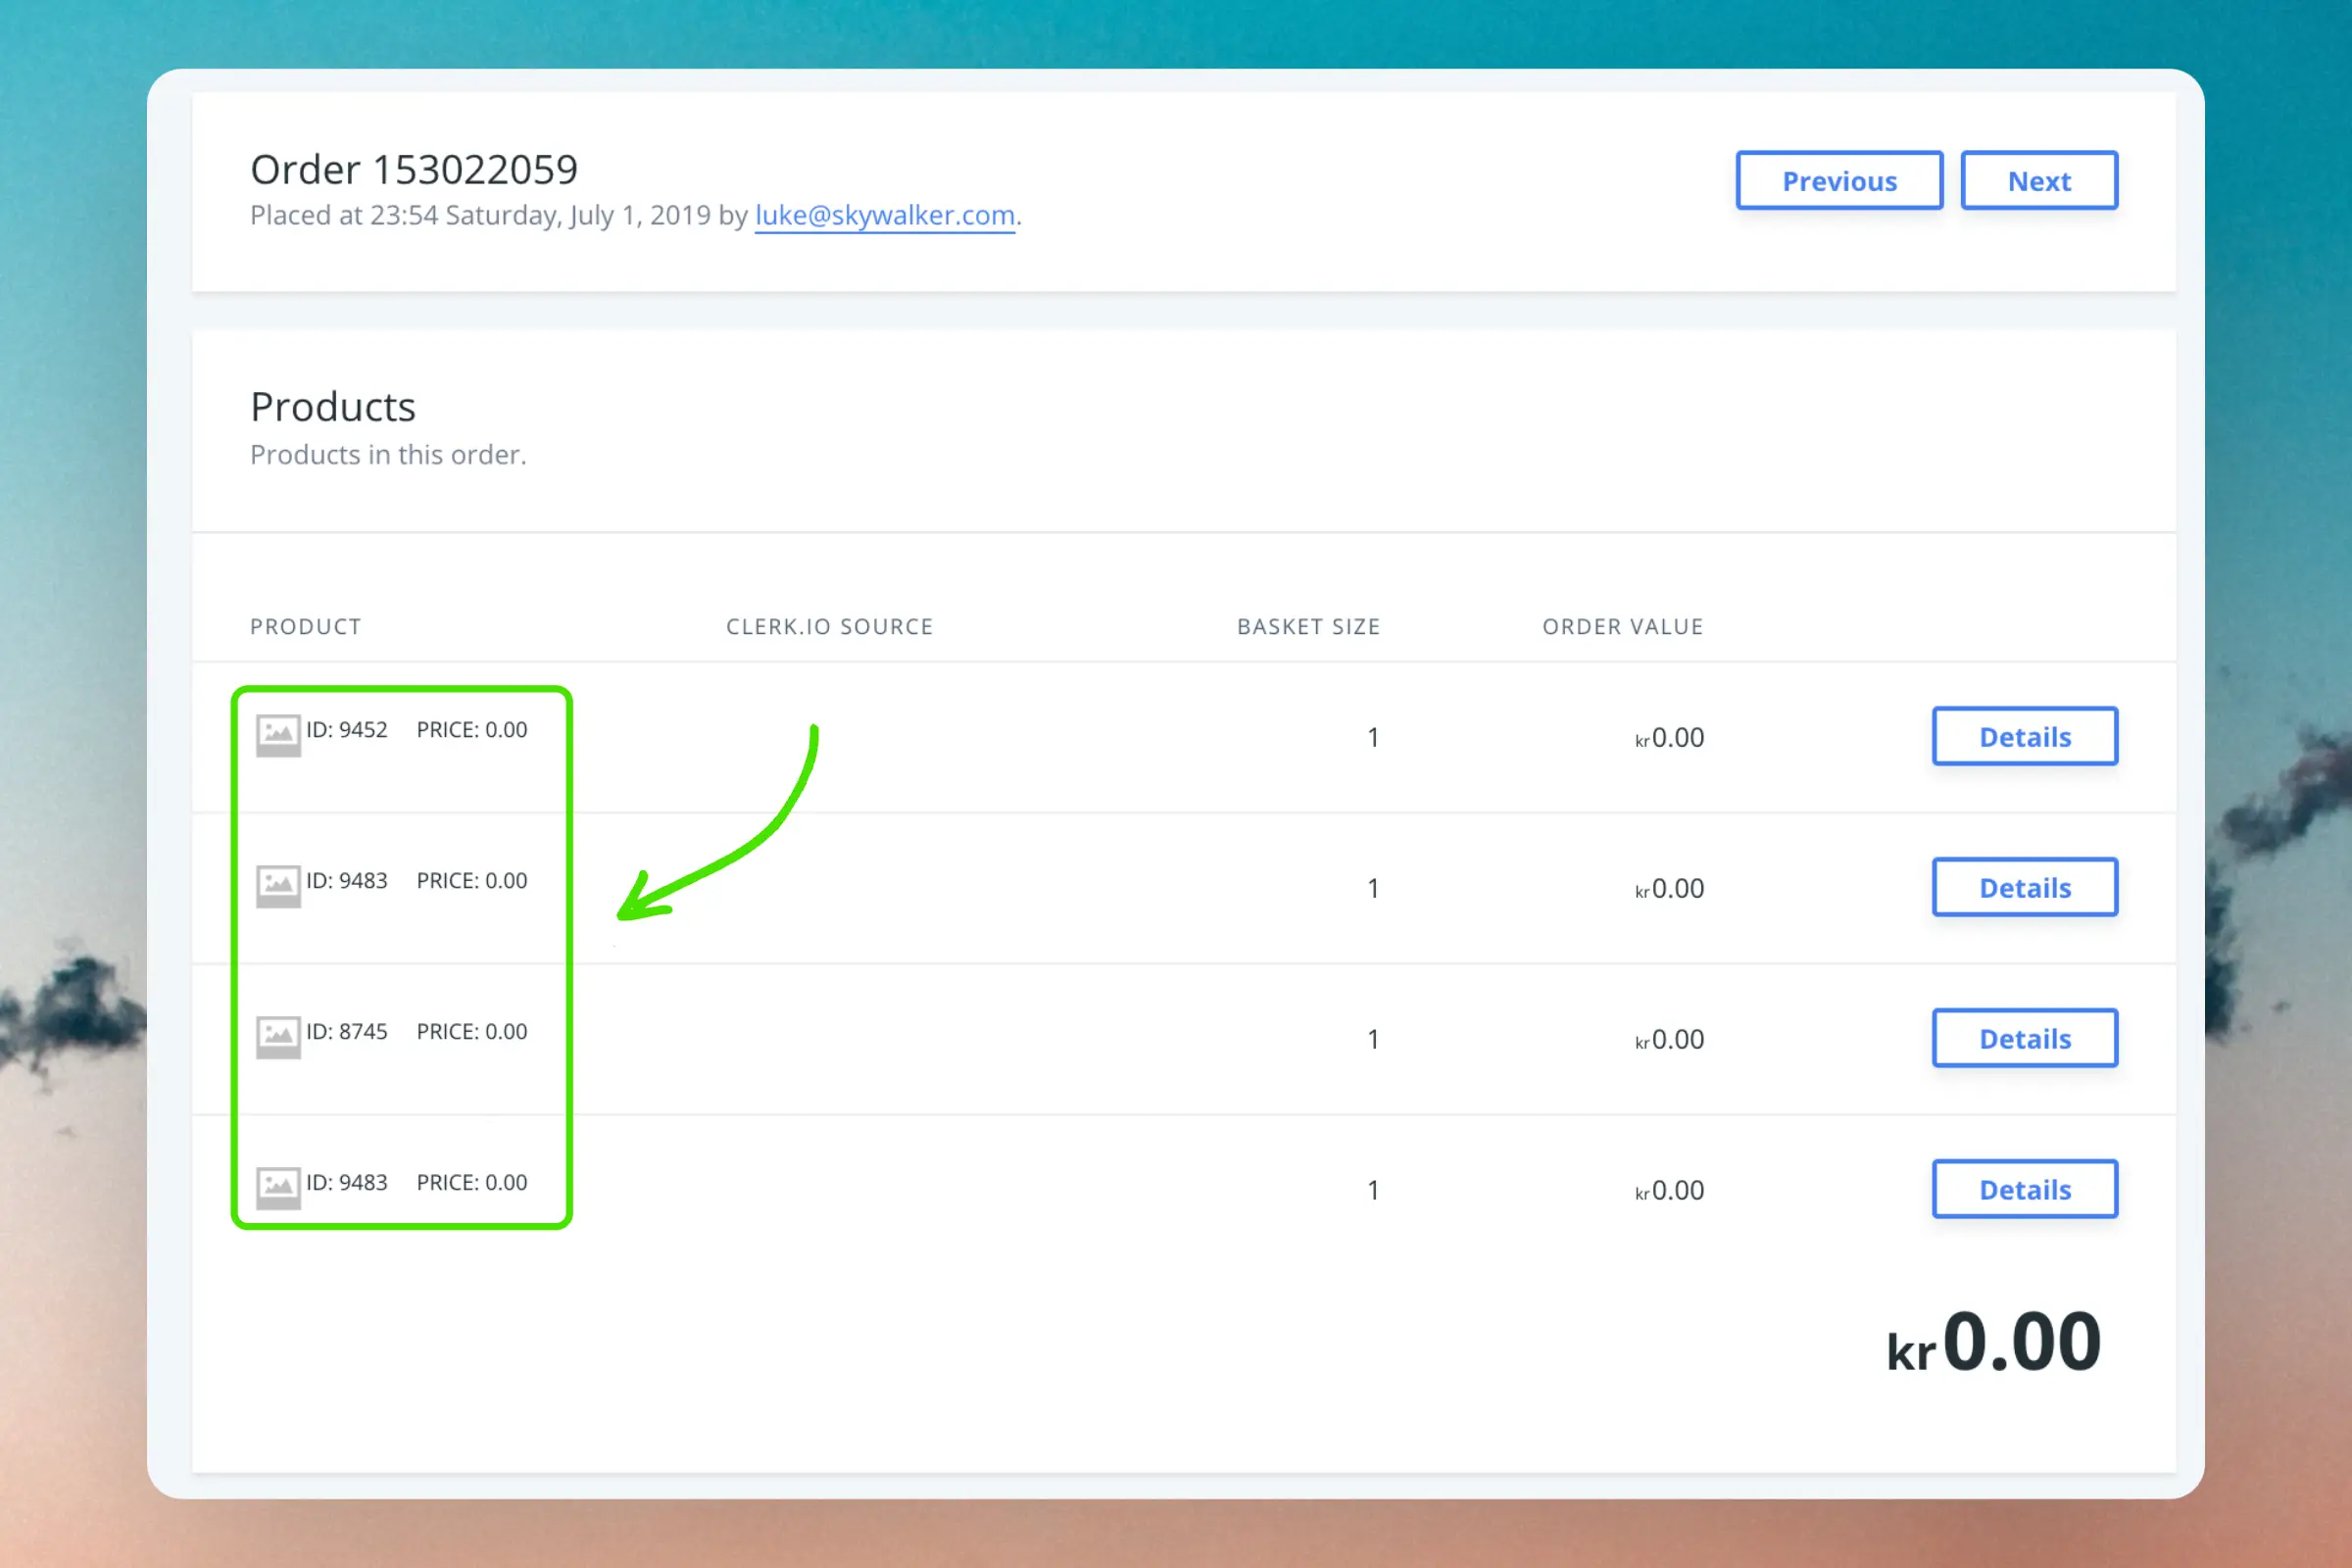Click the ORDER VALUE column header

coord(1622,627)
